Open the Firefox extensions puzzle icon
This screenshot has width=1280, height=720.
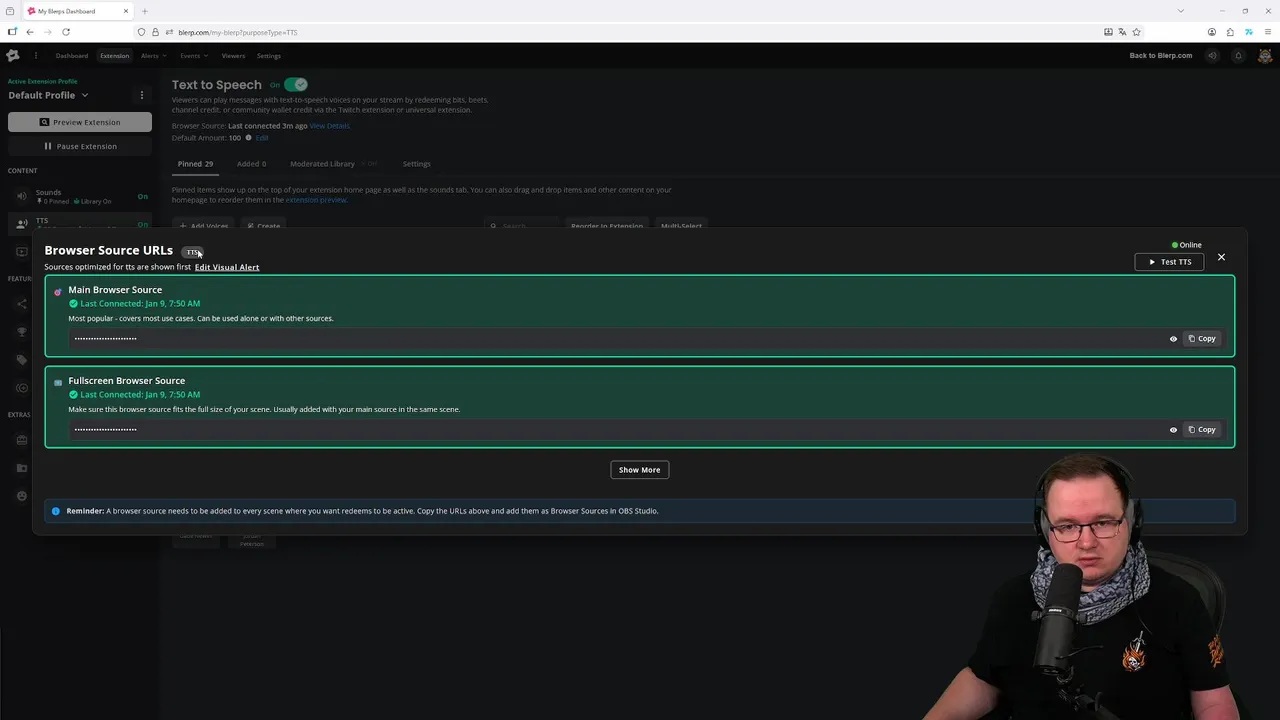[1230, 32]
